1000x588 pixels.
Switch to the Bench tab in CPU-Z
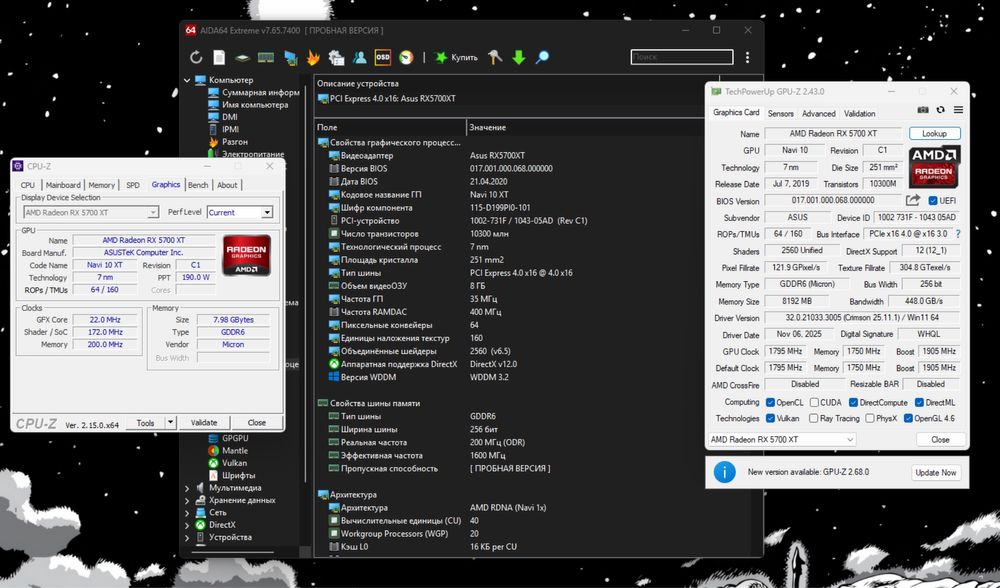click(198, 185)
